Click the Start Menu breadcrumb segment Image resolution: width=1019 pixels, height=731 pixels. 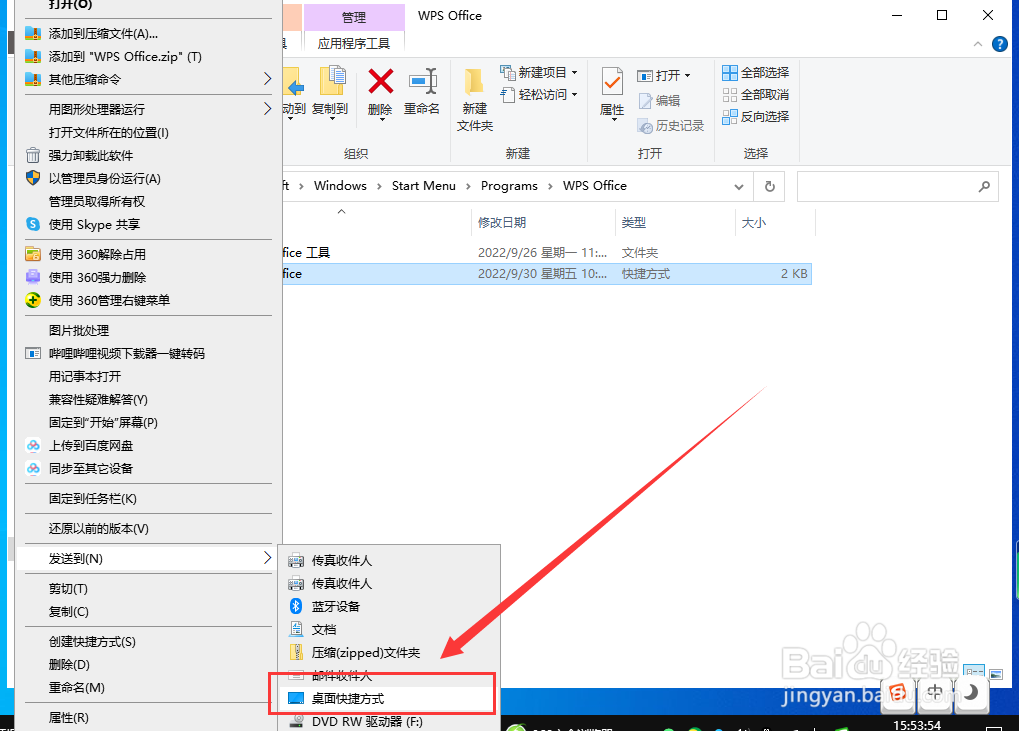424,186
